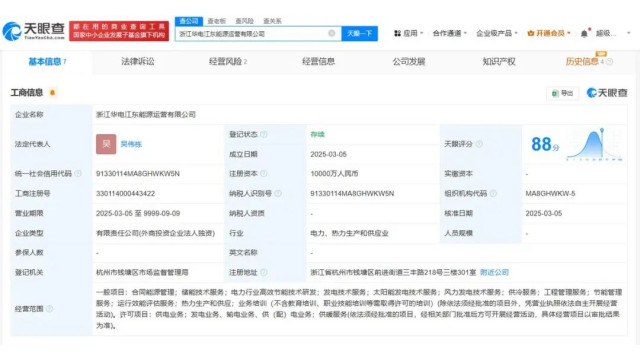Clear the search box with the X icon
The height and width of the screenshot is (360, 640).
pos(332,33)
